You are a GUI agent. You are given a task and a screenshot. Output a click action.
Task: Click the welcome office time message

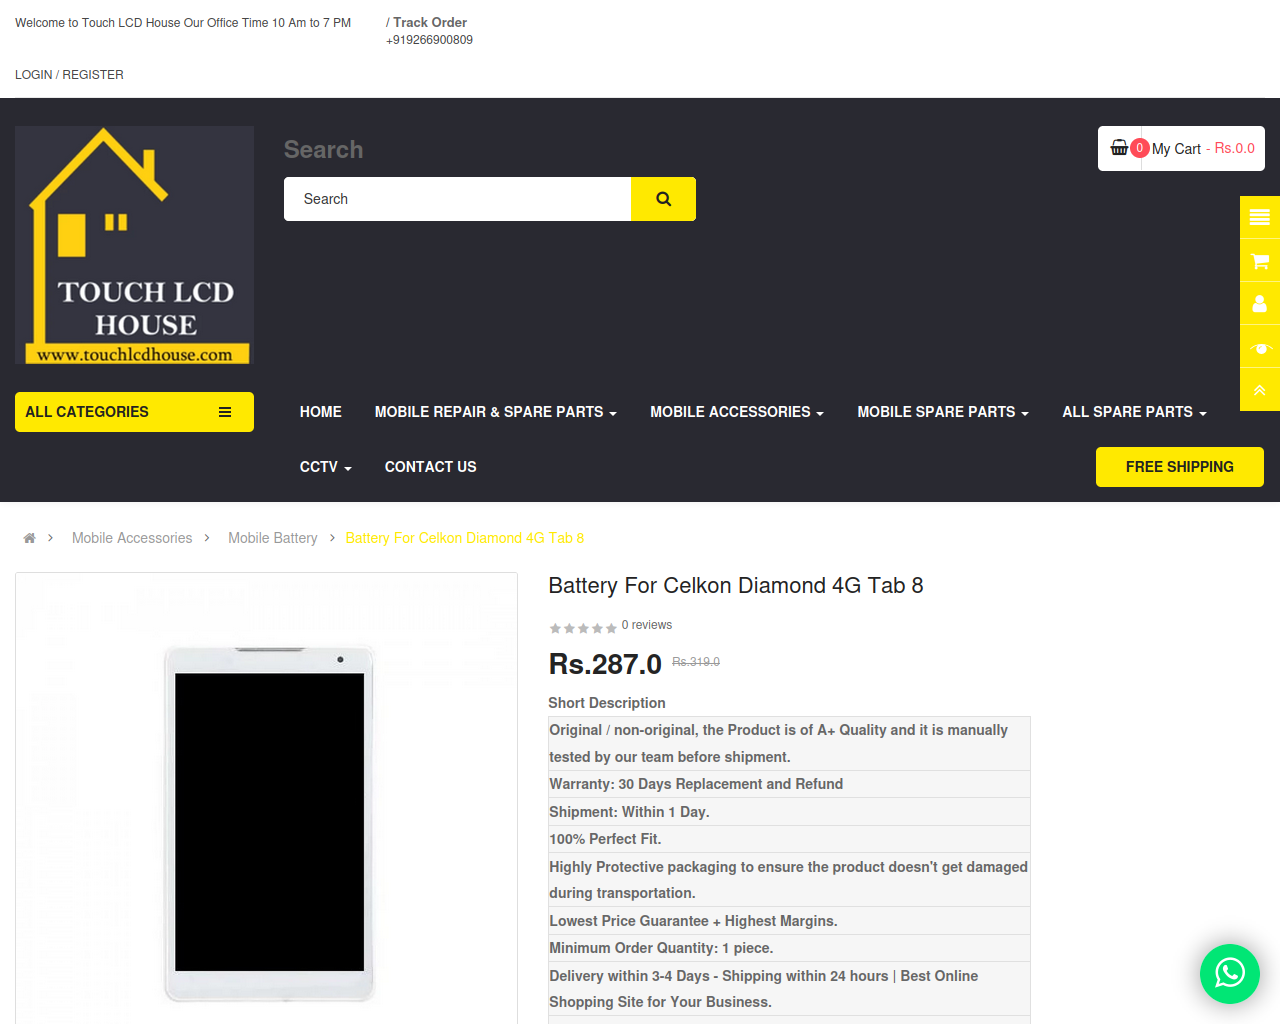pyautogui.click(x=183, y=23)
